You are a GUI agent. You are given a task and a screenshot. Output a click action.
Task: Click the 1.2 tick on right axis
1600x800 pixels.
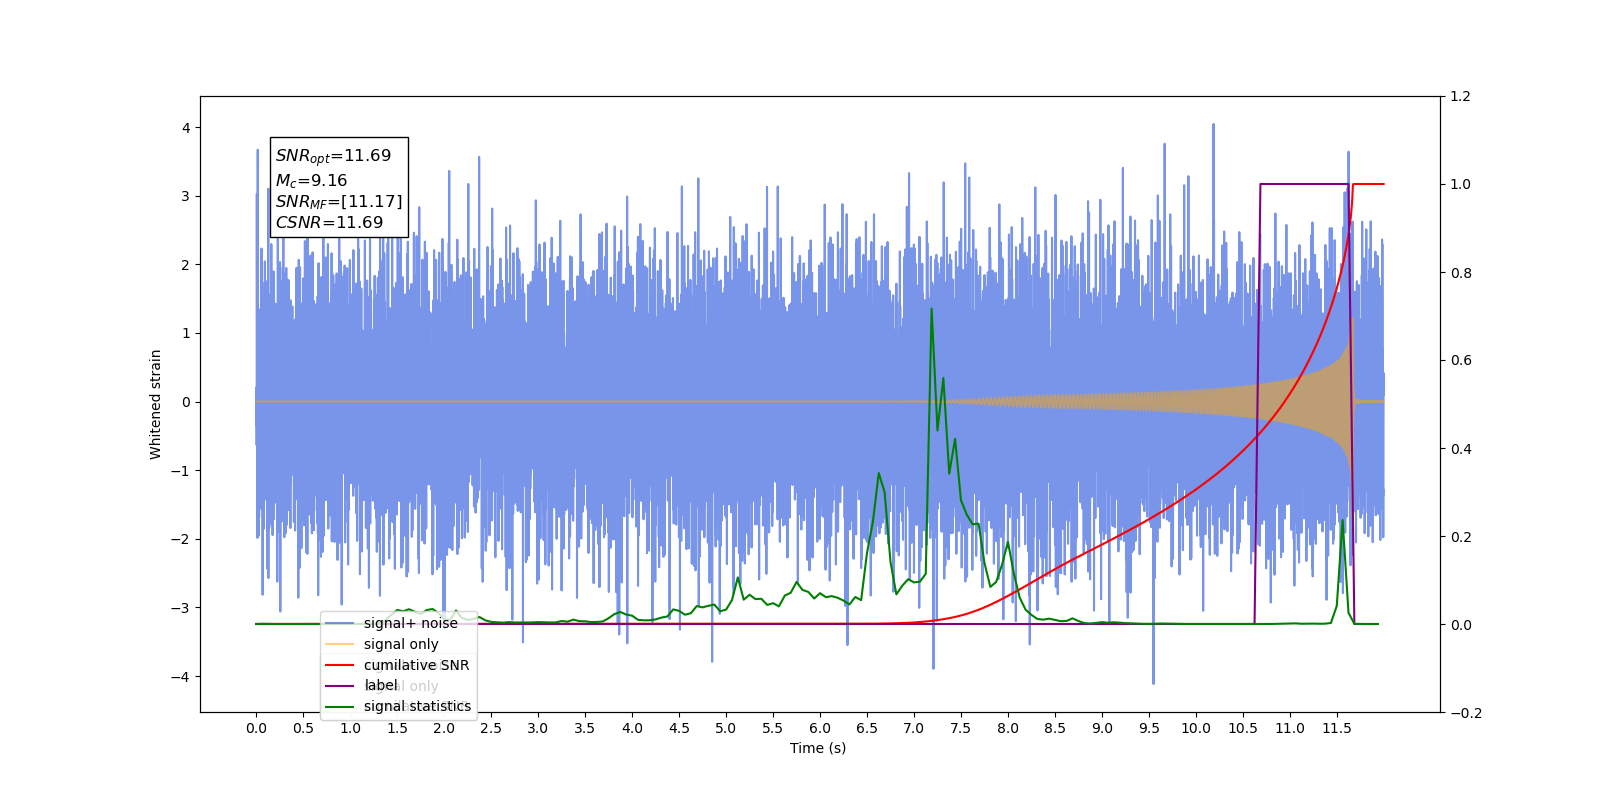point(1460,97)
